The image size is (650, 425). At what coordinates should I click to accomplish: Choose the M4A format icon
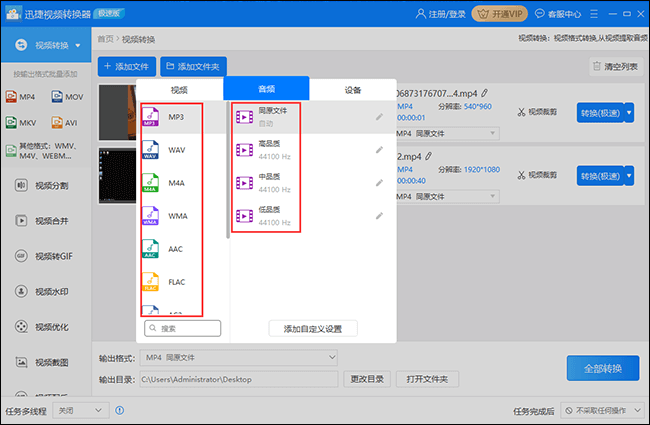(x=150, y=183)
